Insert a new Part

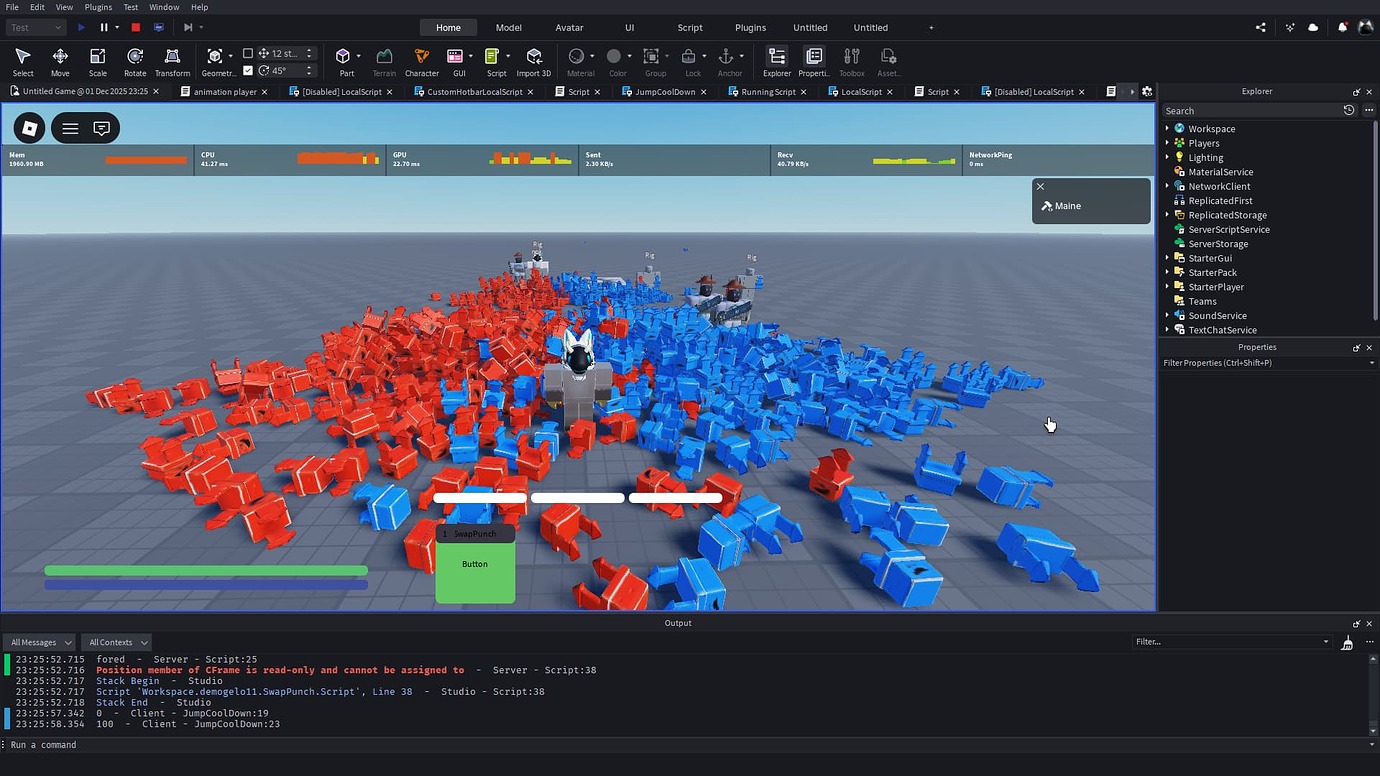(x=343, y=61)
